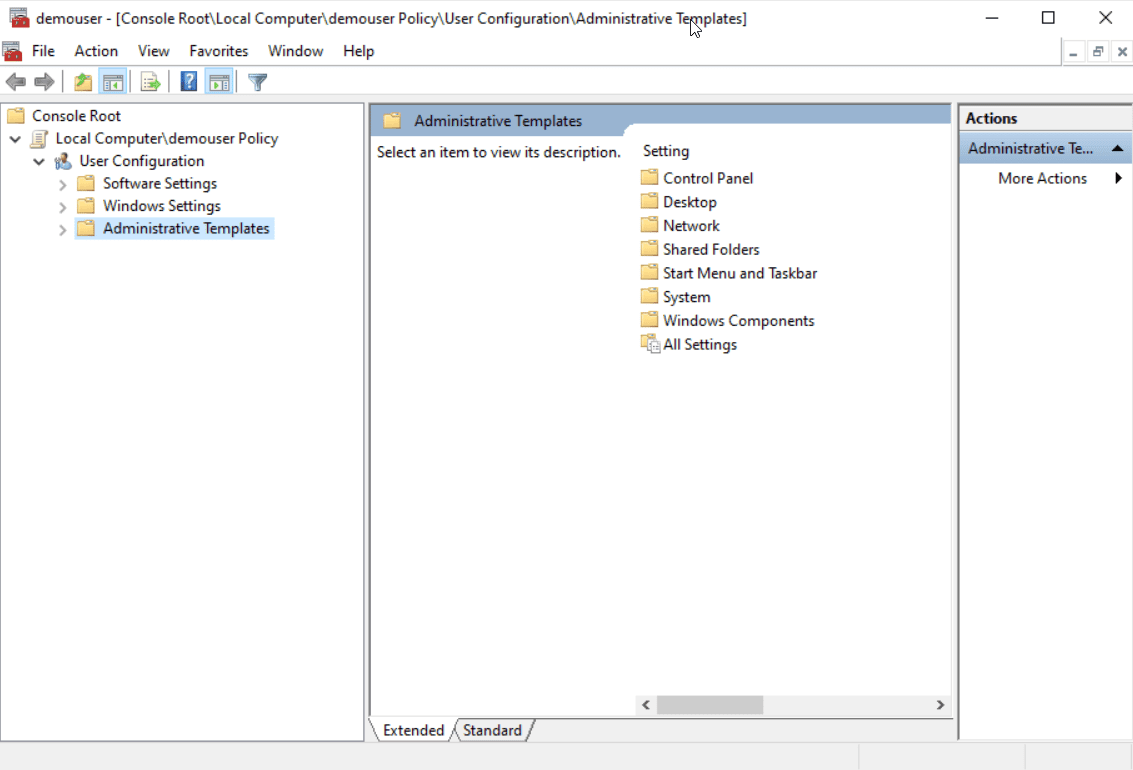
Task: Click Administrative Templates folder icon in tree
Action: click(86, 228)
